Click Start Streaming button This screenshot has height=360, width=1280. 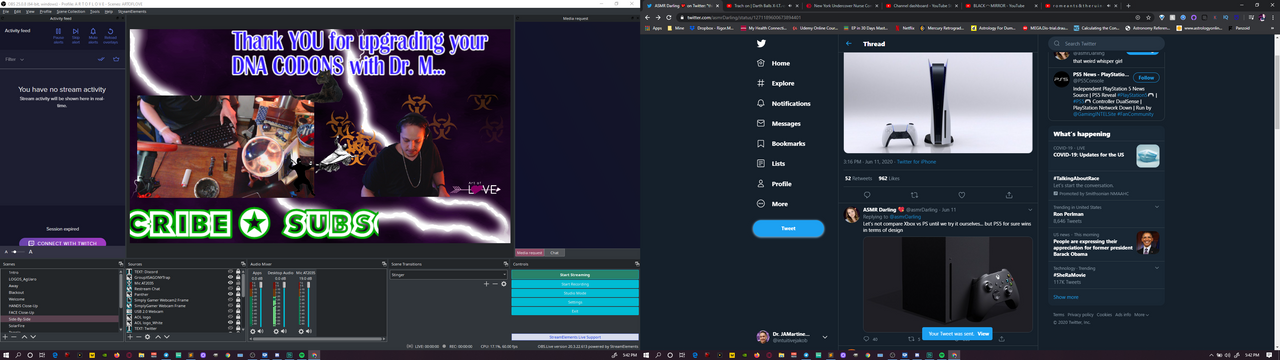575,274
